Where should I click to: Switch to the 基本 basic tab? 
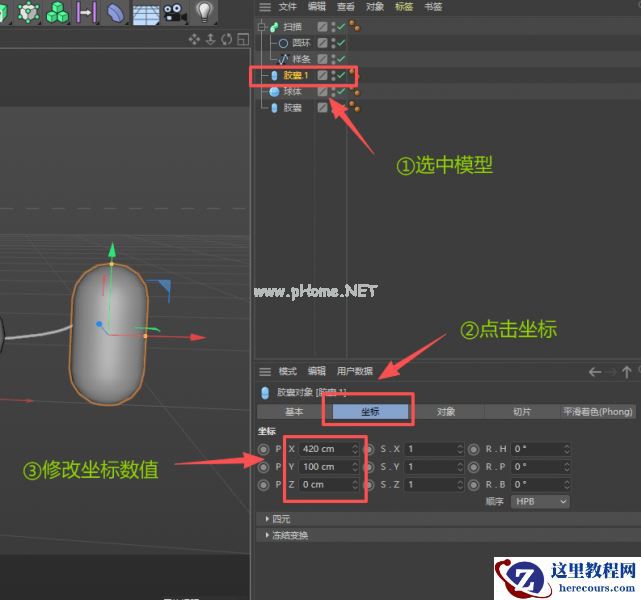tap(294, 412)
